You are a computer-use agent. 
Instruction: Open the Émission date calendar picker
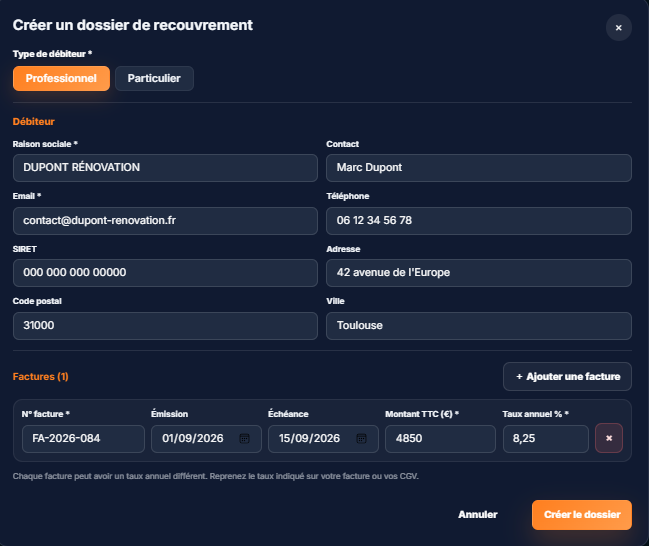pyautogui.click(x=244, y=438)
